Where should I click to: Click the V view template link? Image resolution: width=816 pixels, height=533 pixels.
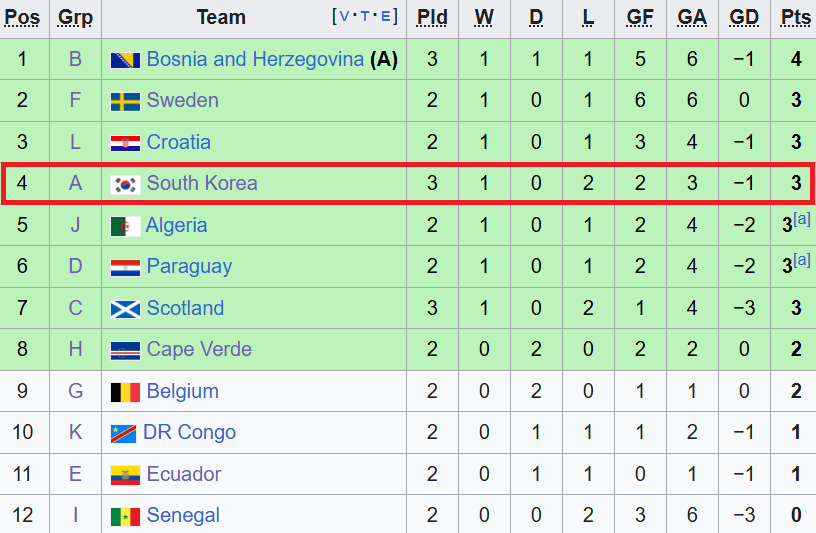[x=344, y=17]
